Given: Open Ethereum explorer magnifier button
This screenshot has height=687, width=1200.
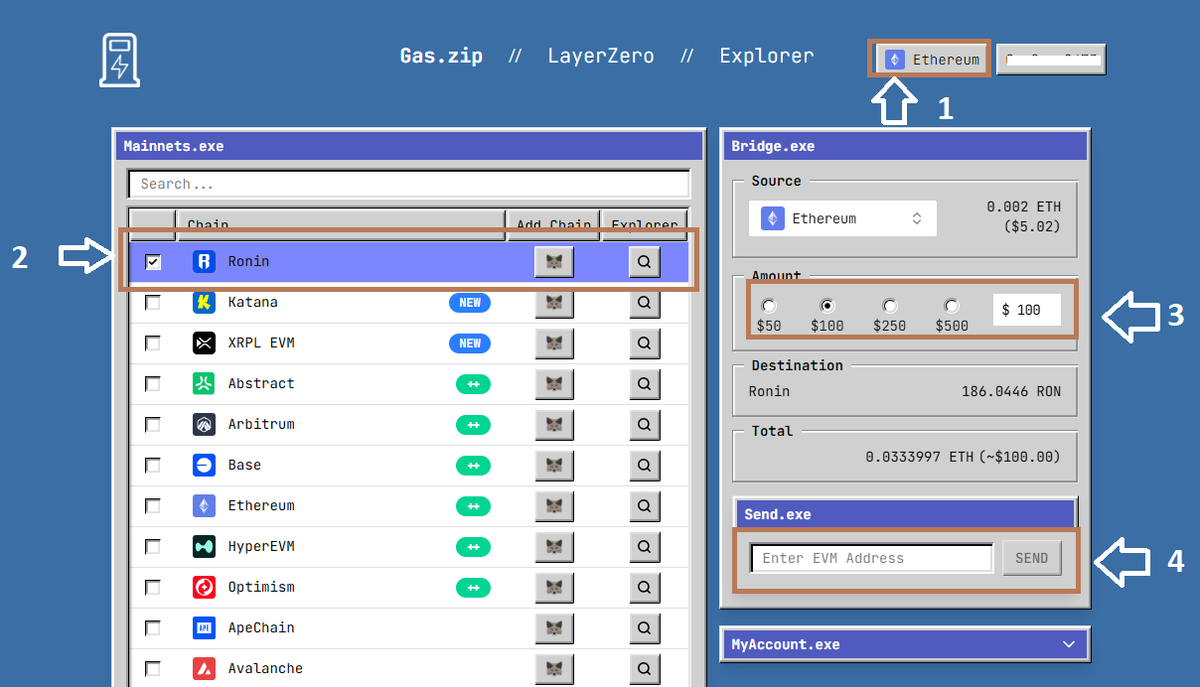Looking at the screenshot, I should pyautogui.click(x=645, y=506).
